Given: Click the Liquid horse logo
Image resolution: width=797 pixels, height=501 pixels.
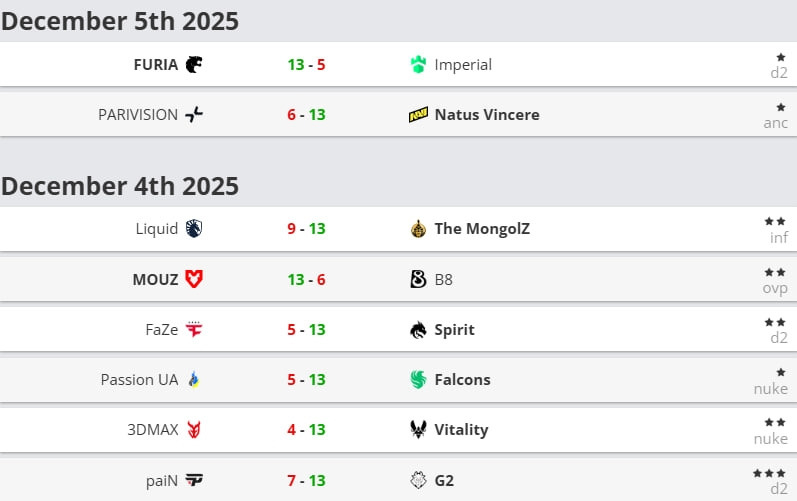Looking at the screenshot, I should point(194,229).
